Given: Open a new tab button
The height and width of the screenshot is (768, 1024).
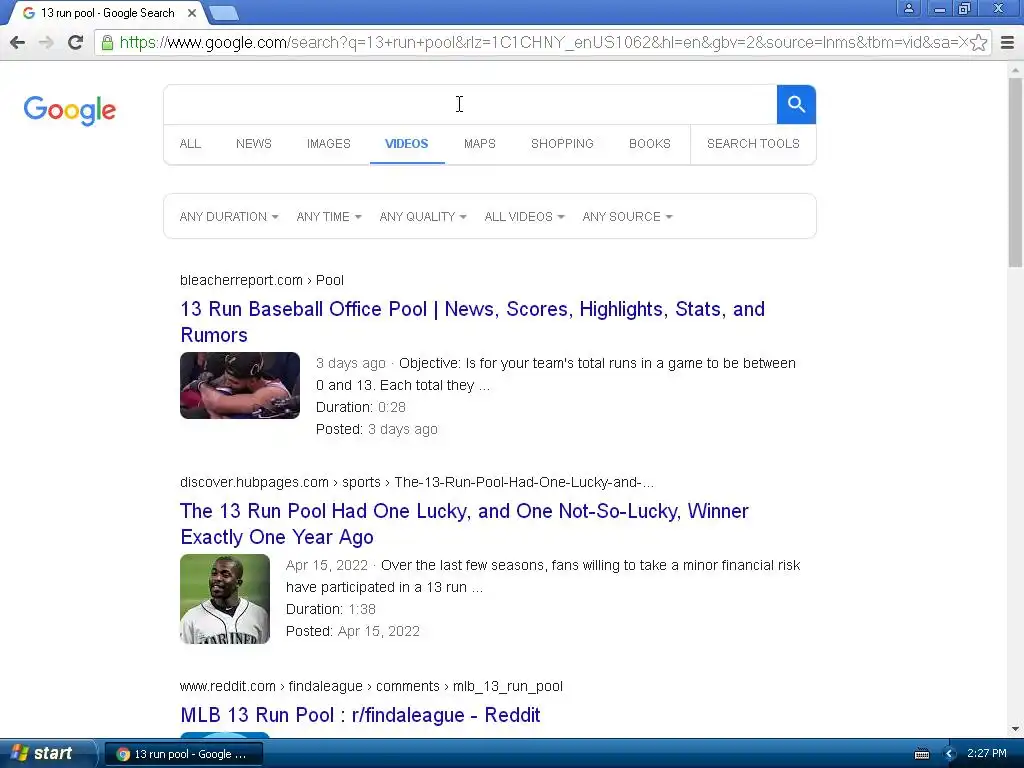Looking at the screenshot, I should click(224, 13).
